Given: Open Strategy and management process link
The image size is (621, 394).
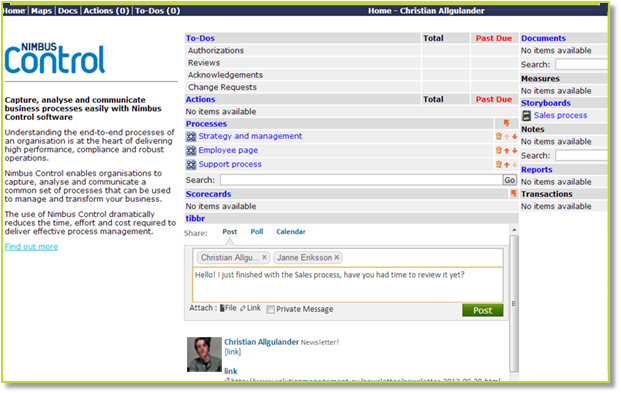Looking at the screenshot, I should pyautogui.click(x=250, y=136).
